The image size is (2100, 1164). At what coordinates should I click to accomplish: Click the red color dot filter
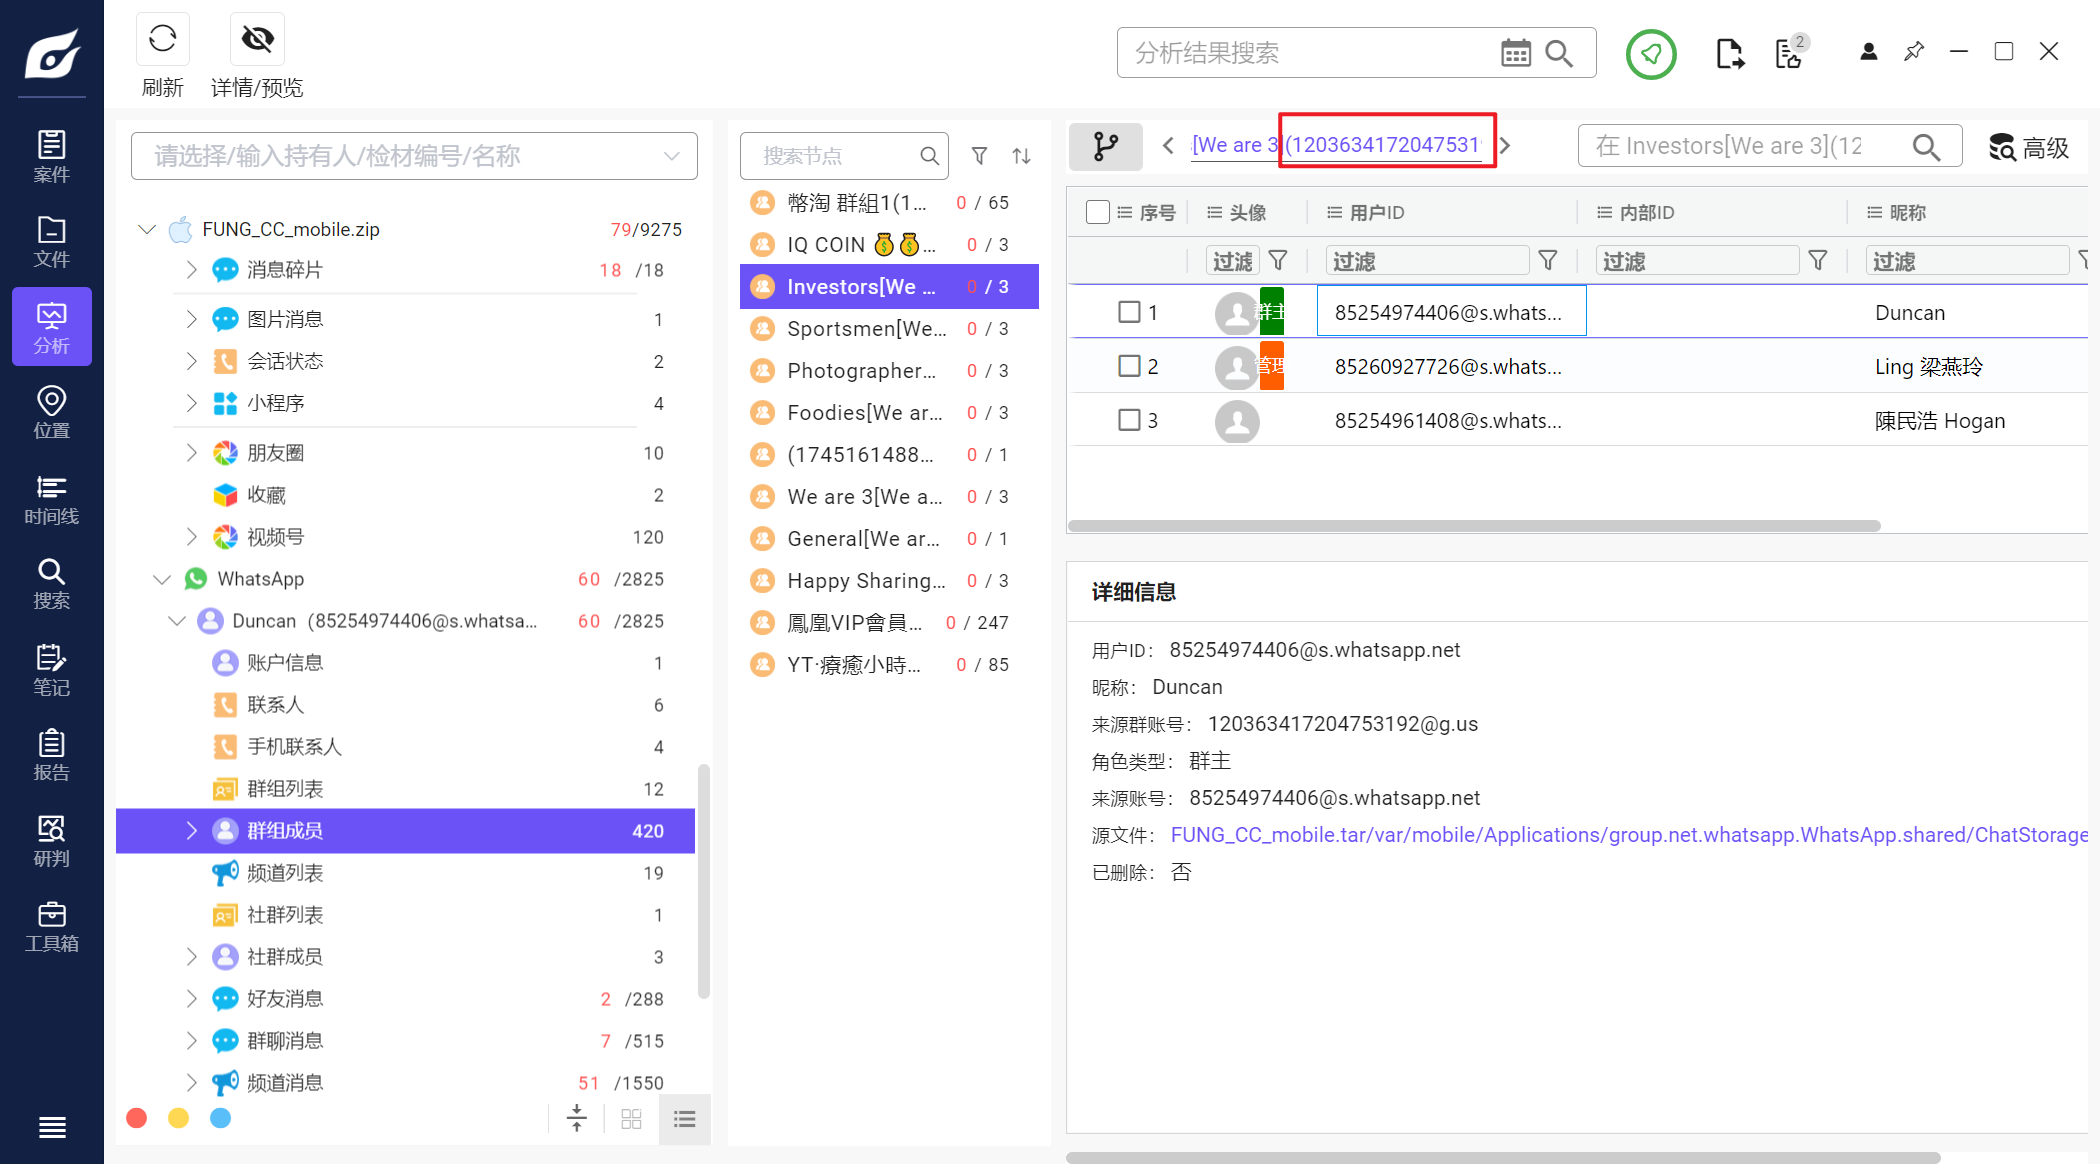137,1118
